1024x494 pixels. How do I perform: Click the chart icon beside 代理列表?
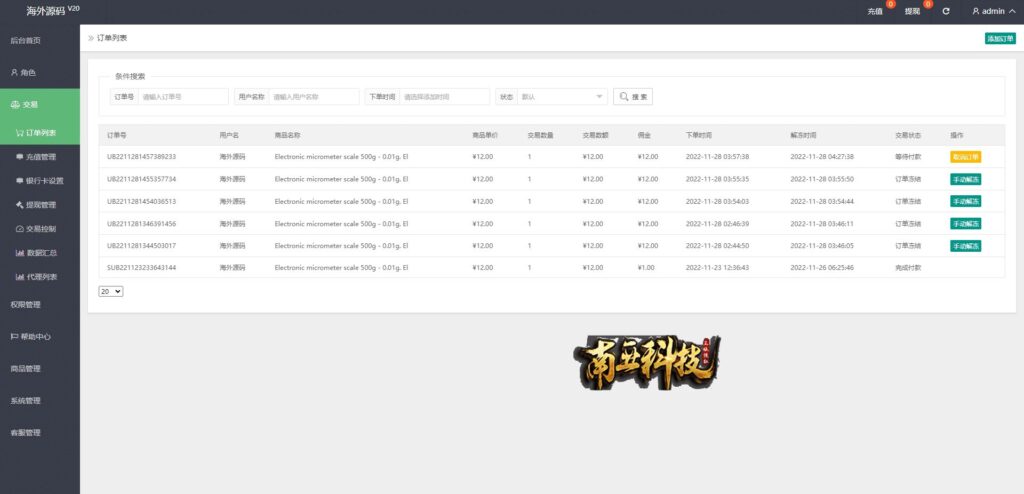(x=19, y=276)
